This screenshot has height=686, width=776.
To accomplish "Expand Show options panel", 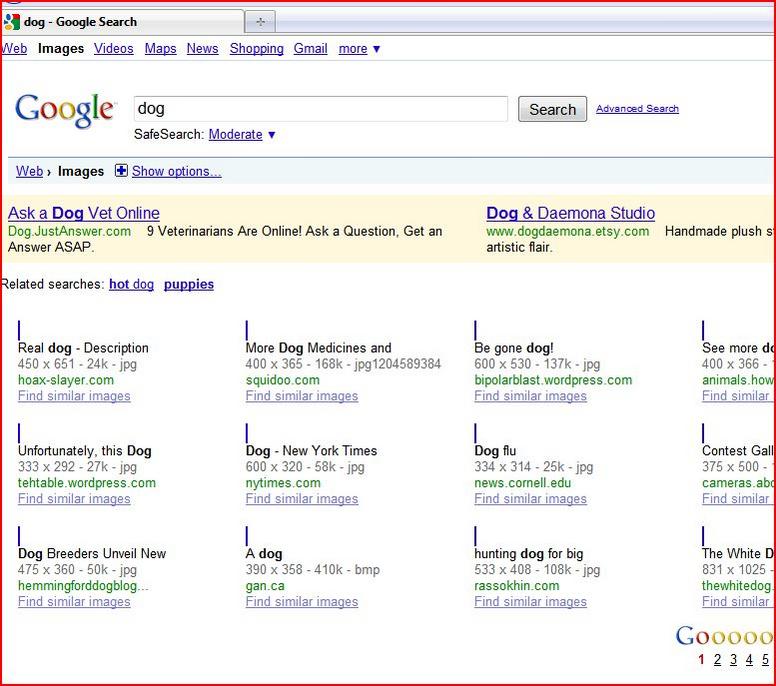I will (176, 171).
